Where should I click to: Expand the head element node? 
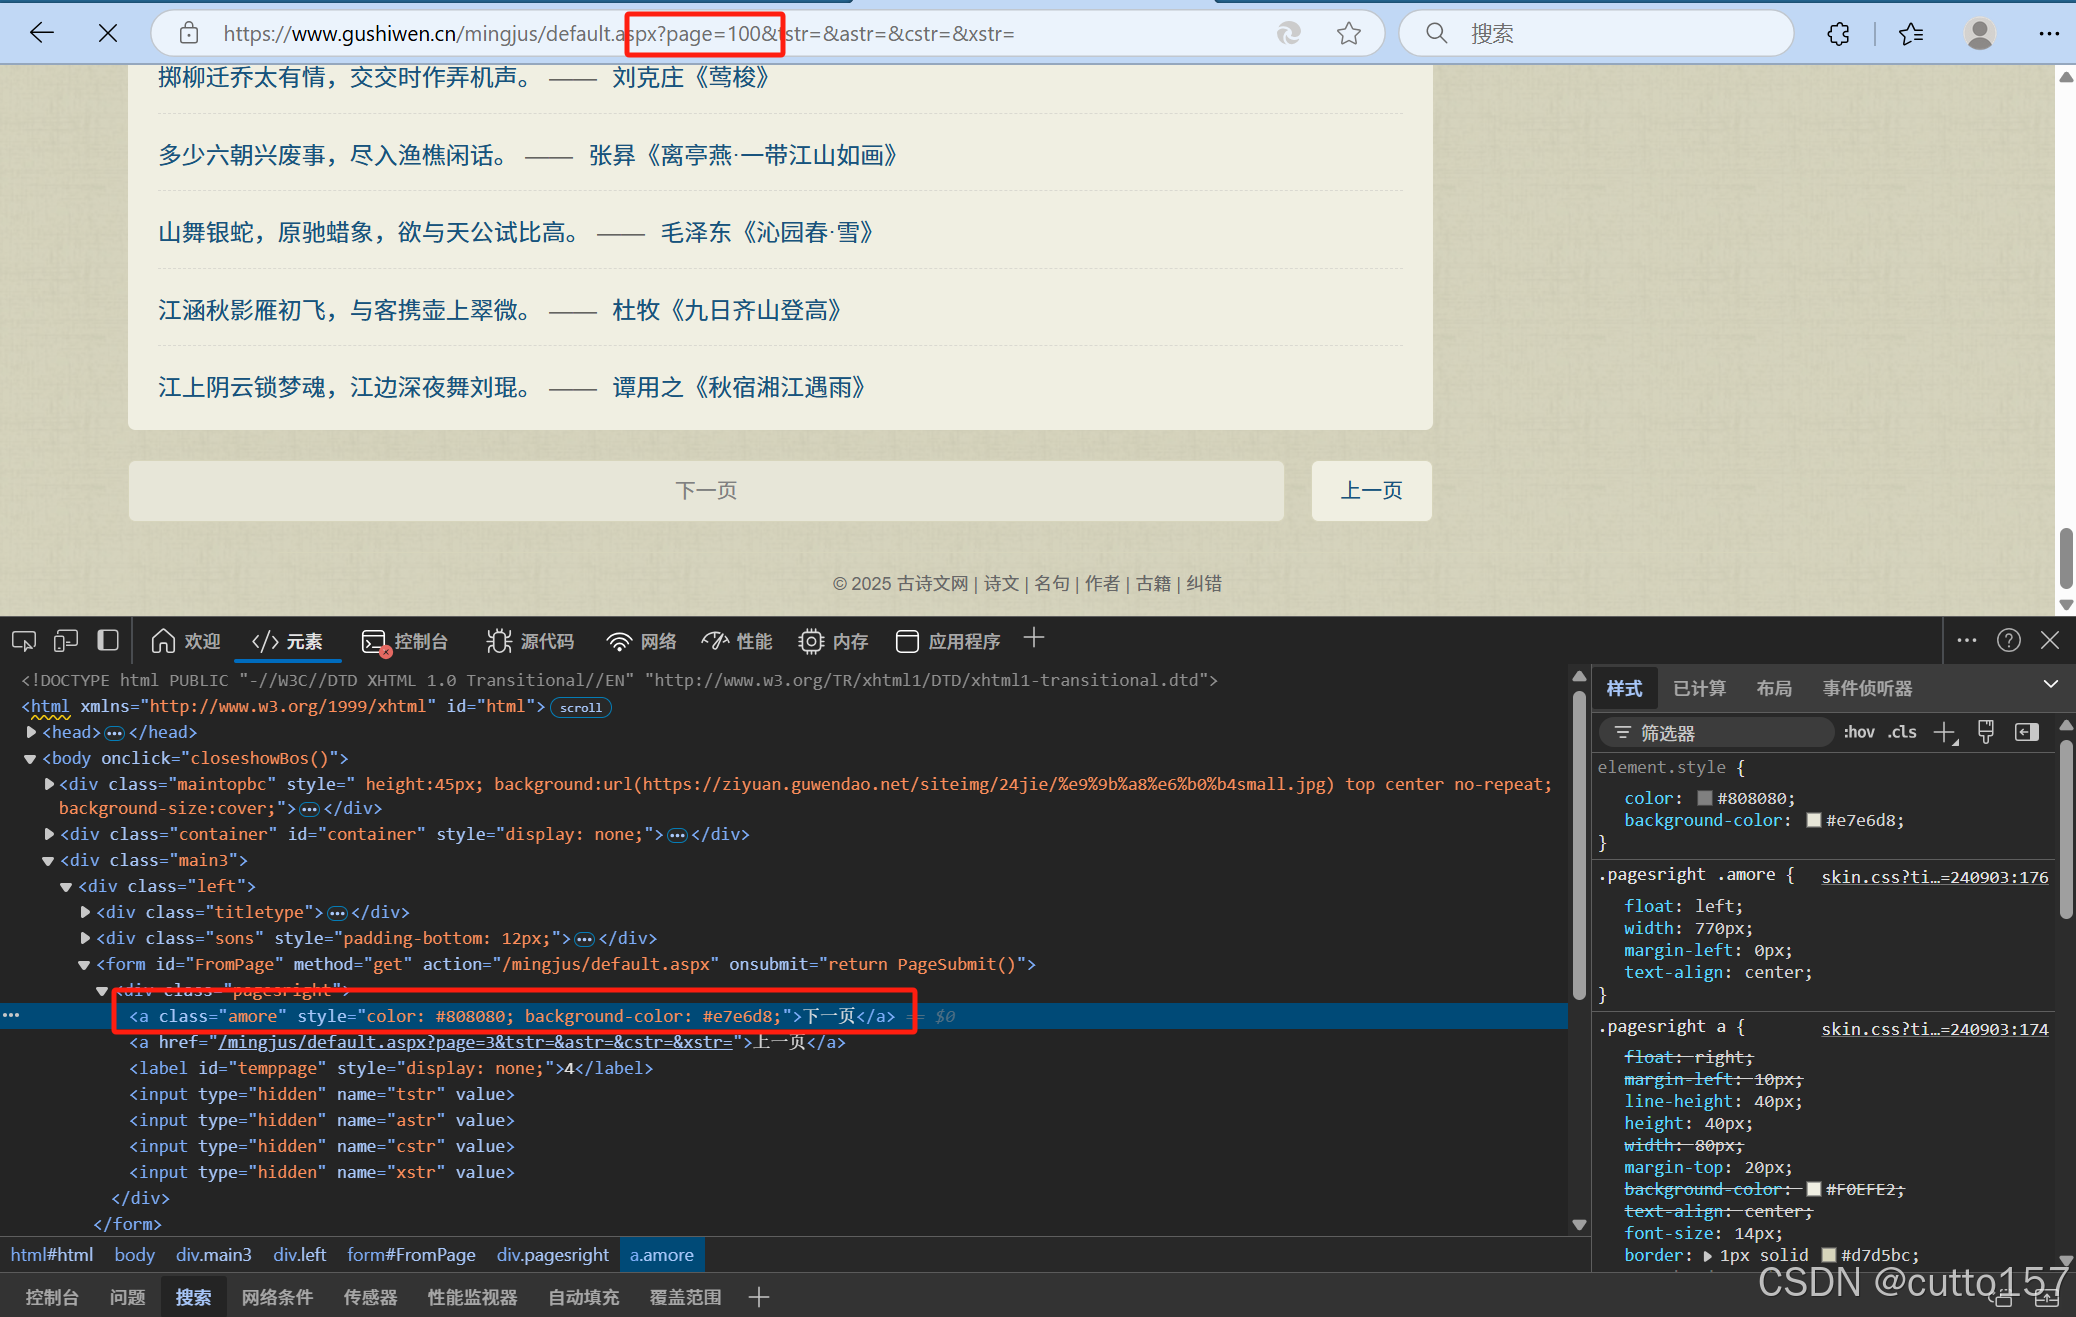point(31,732)
